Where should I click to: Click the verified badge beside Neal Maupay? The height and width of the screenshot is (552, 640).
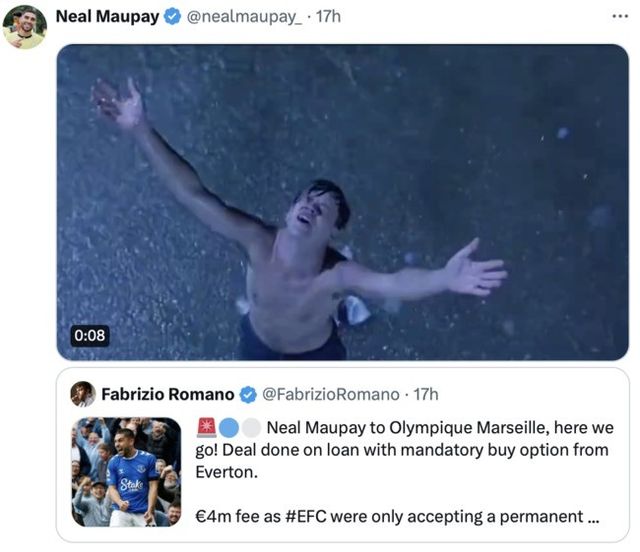[x=173, y=17]
